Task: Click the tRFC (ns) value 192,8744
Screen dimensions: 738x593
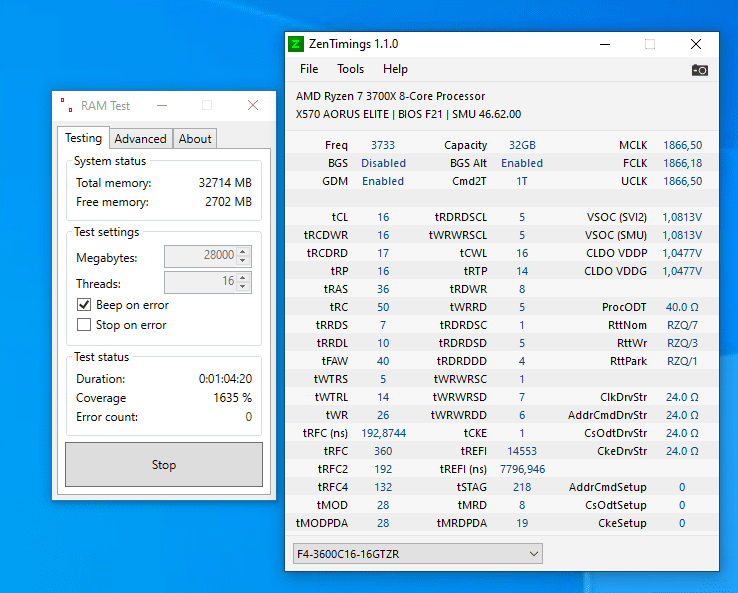Action: tap(383, 433)
